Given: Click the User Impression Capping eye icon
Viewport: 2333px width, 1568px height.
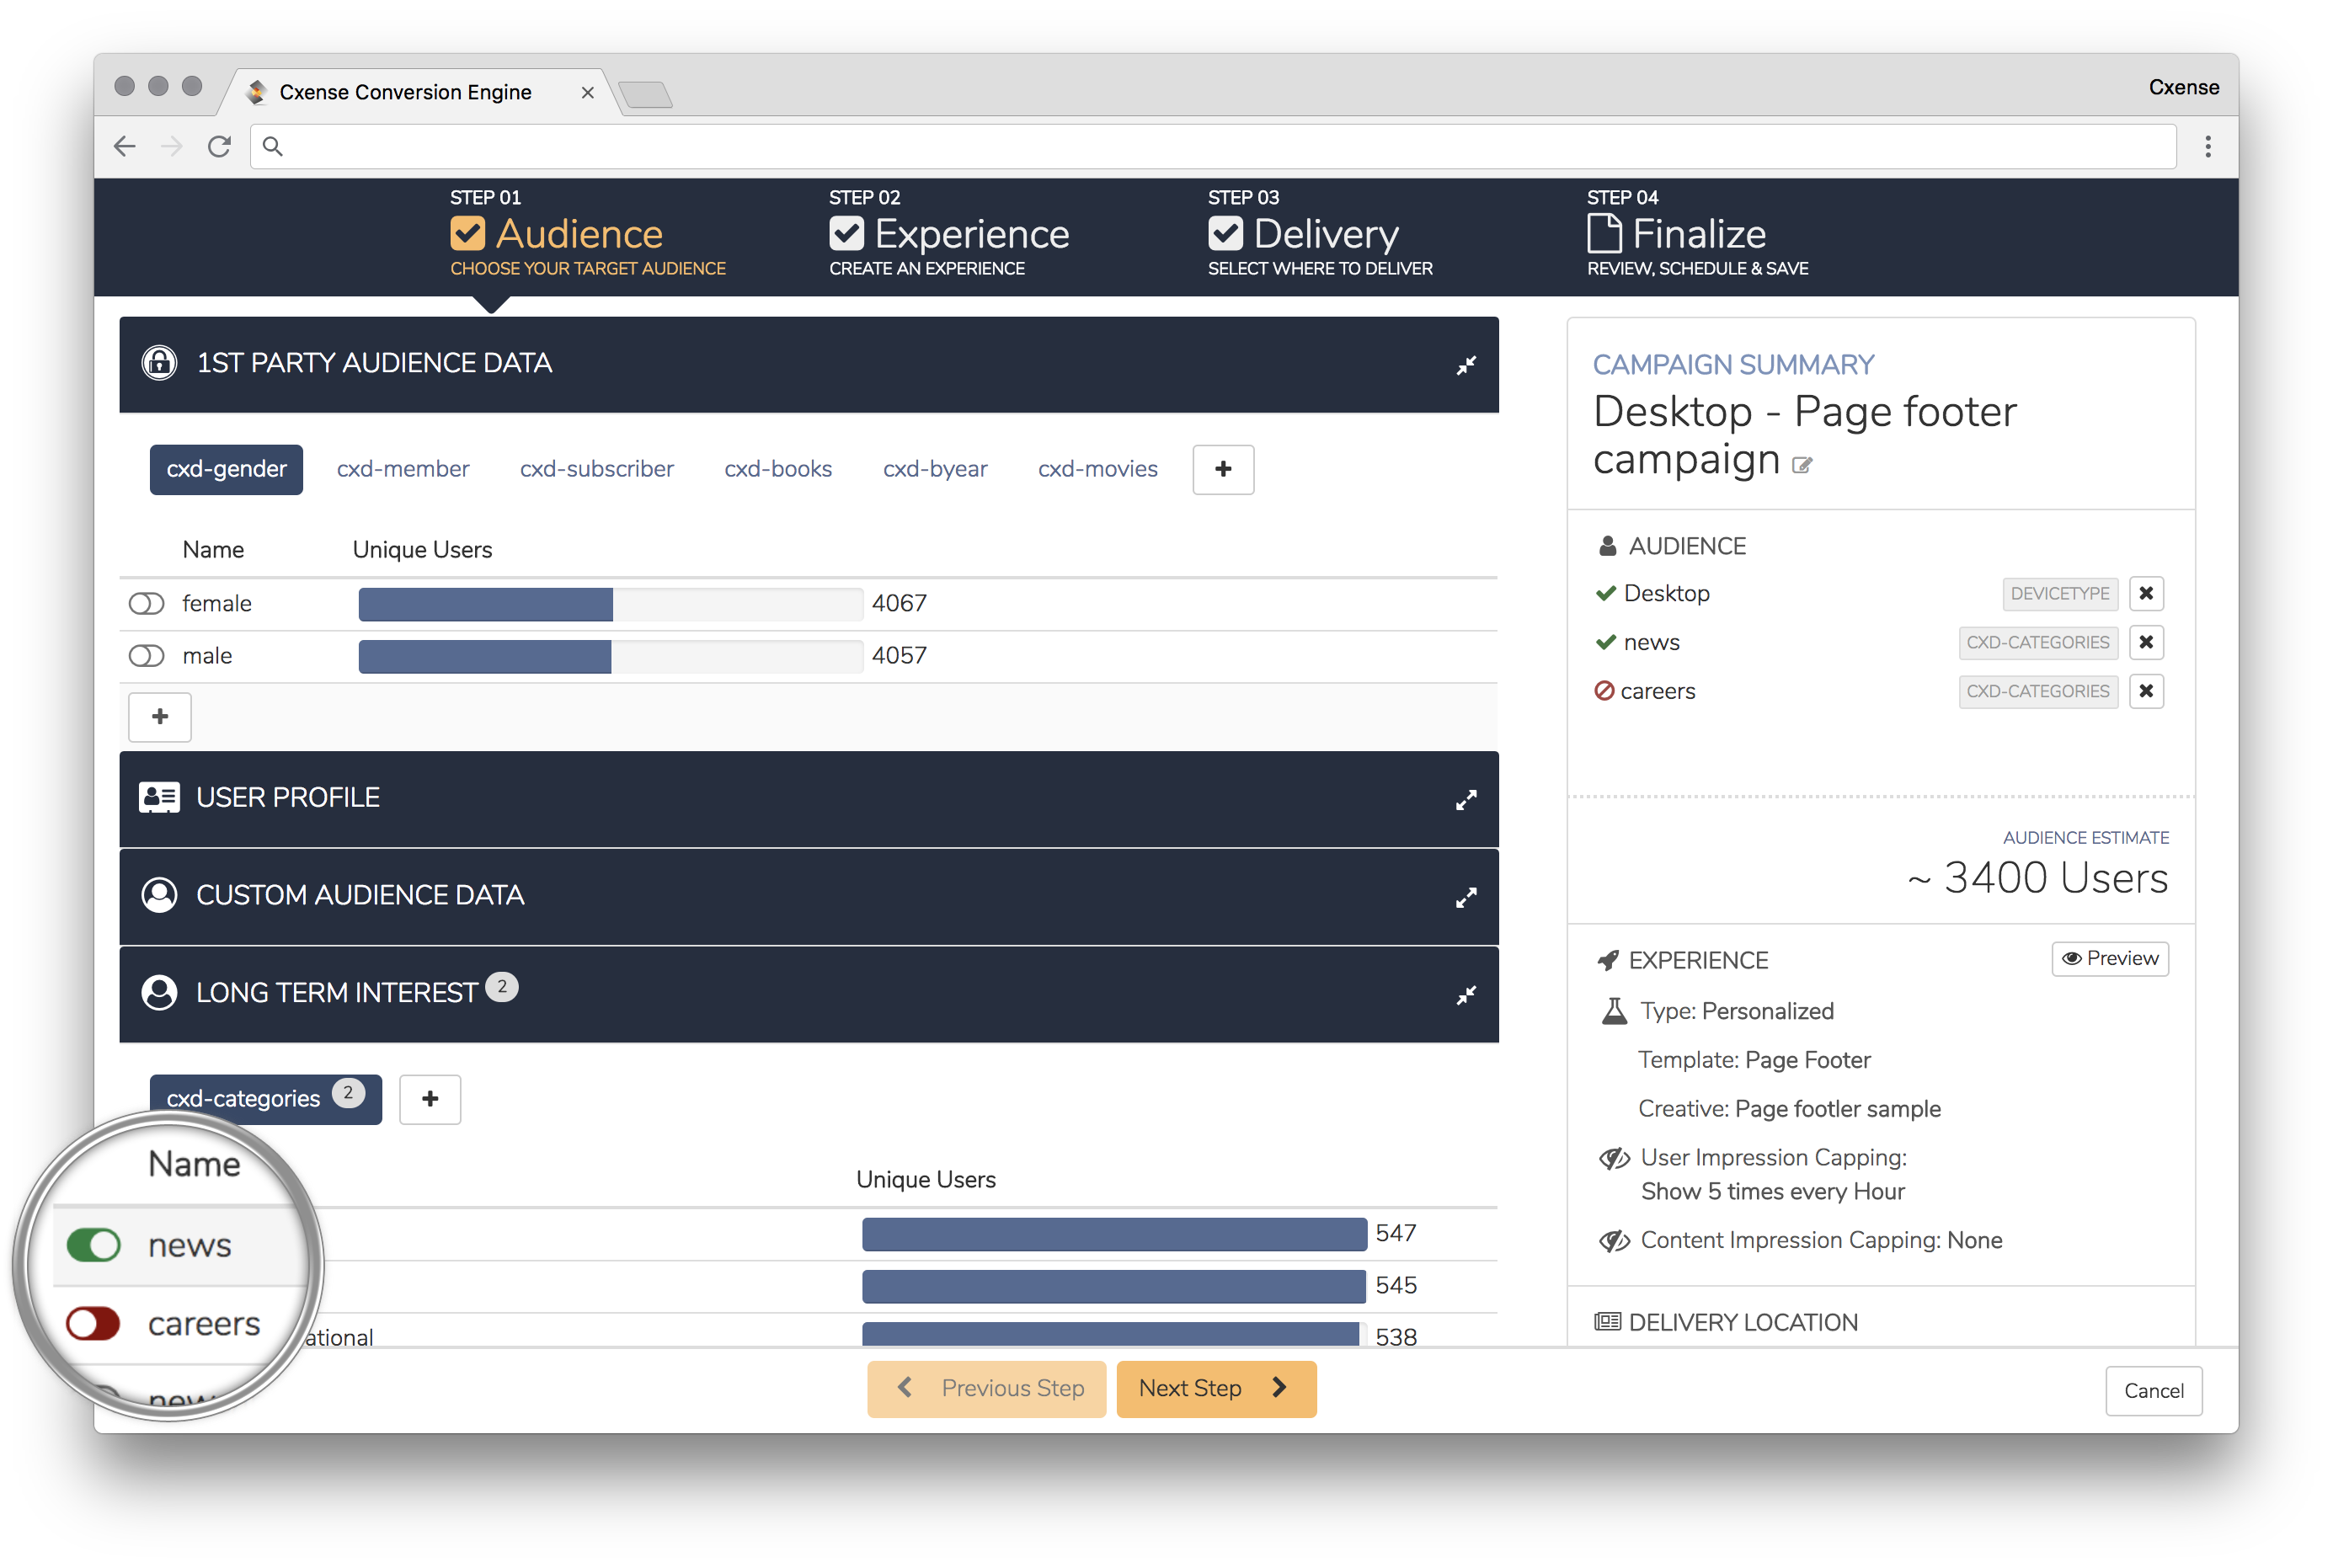Looking at the screenshot, I should click(1614, 1158).
